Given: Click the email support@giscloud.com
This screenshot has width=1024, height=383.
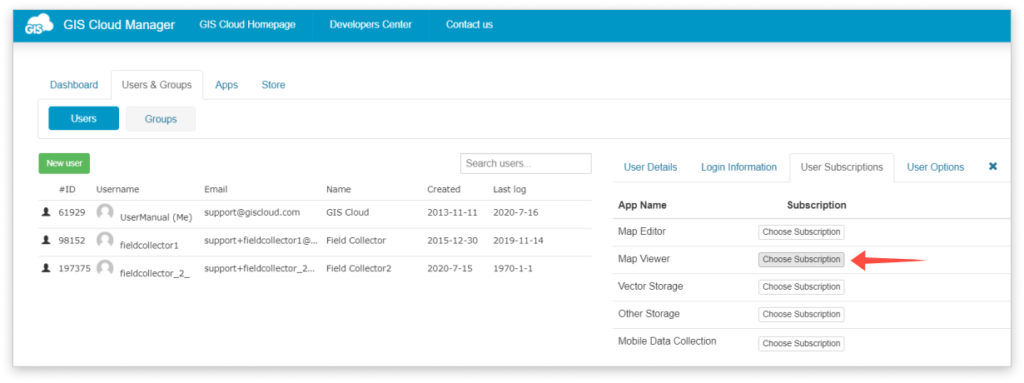Looking at the screenshot, I should coord(251,212).
